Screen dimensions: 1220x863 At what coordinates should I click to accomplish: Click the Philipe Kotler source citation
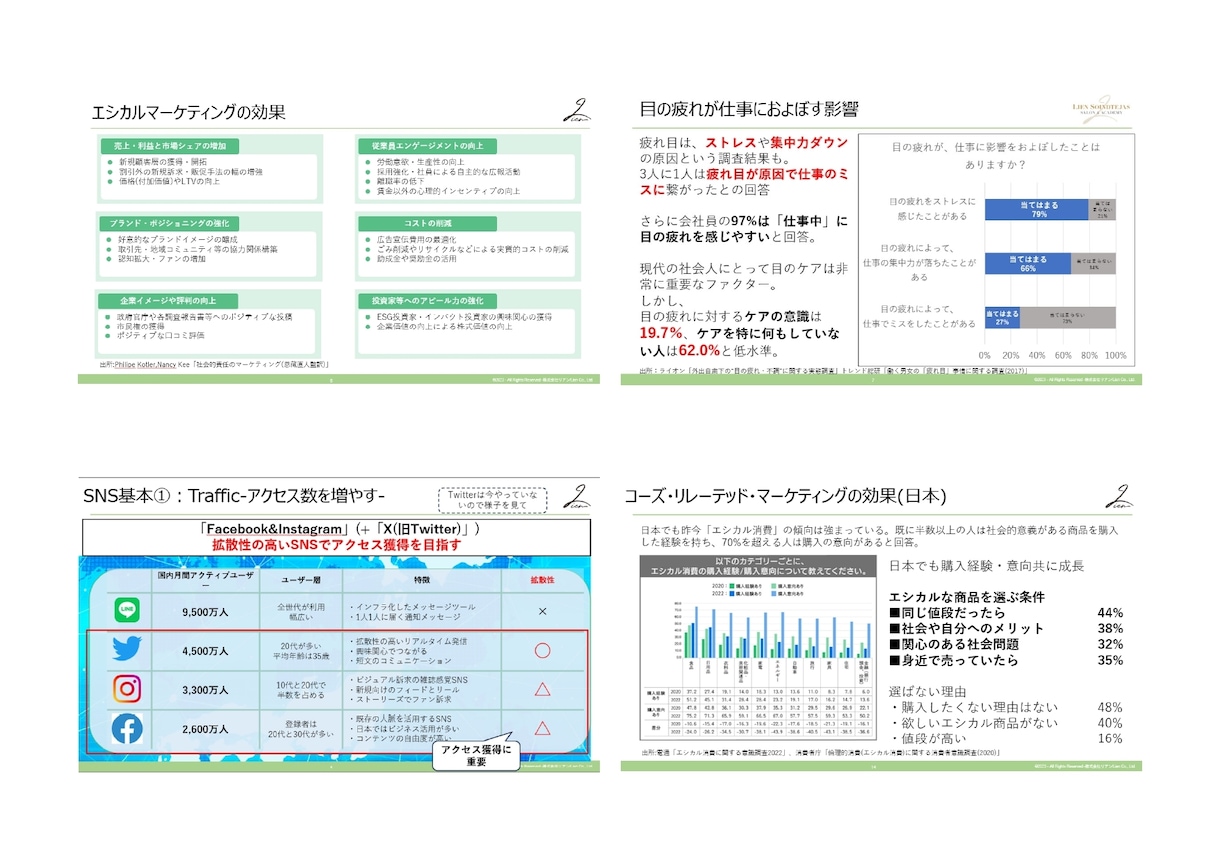pos(215,365)
